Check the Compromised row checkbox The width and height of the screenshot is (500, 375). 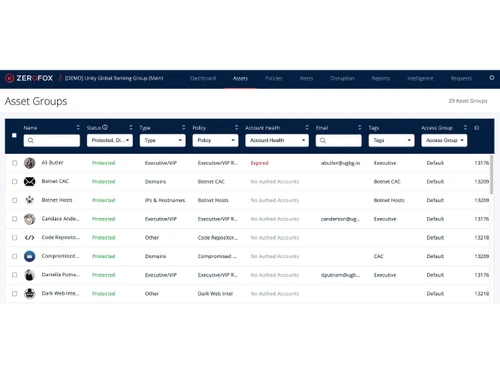[x=15, y=256]
